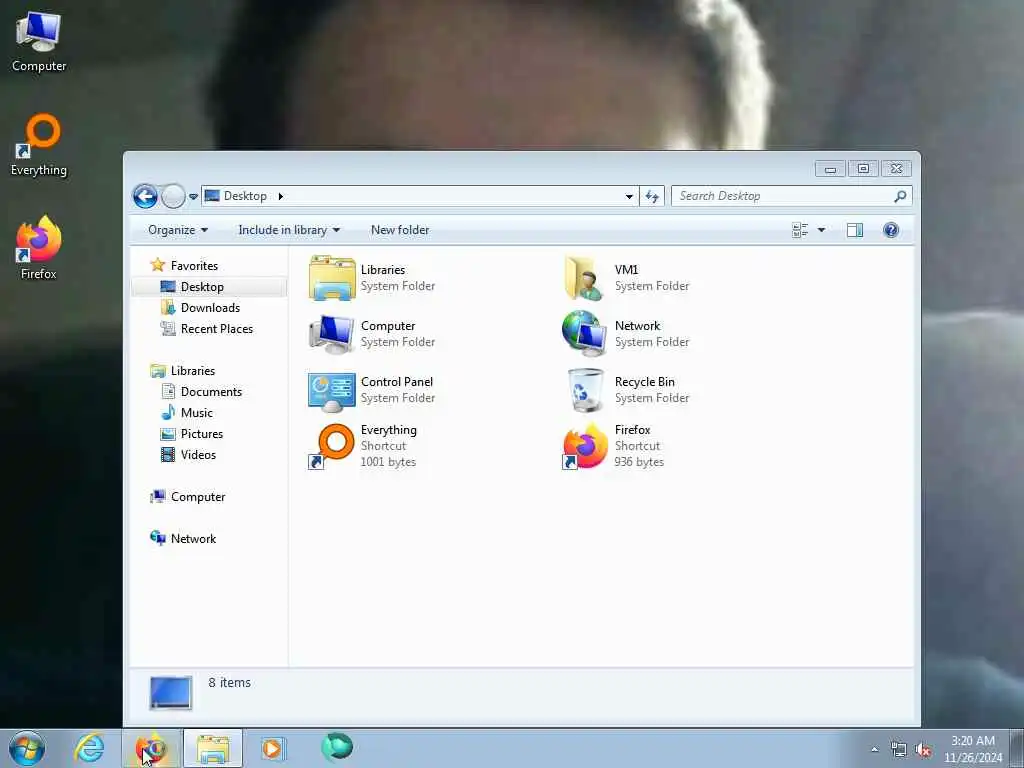Click Windows Explorer taskbar button
The height and width of the screenshot is (768, 1024).
click(213, 748)
